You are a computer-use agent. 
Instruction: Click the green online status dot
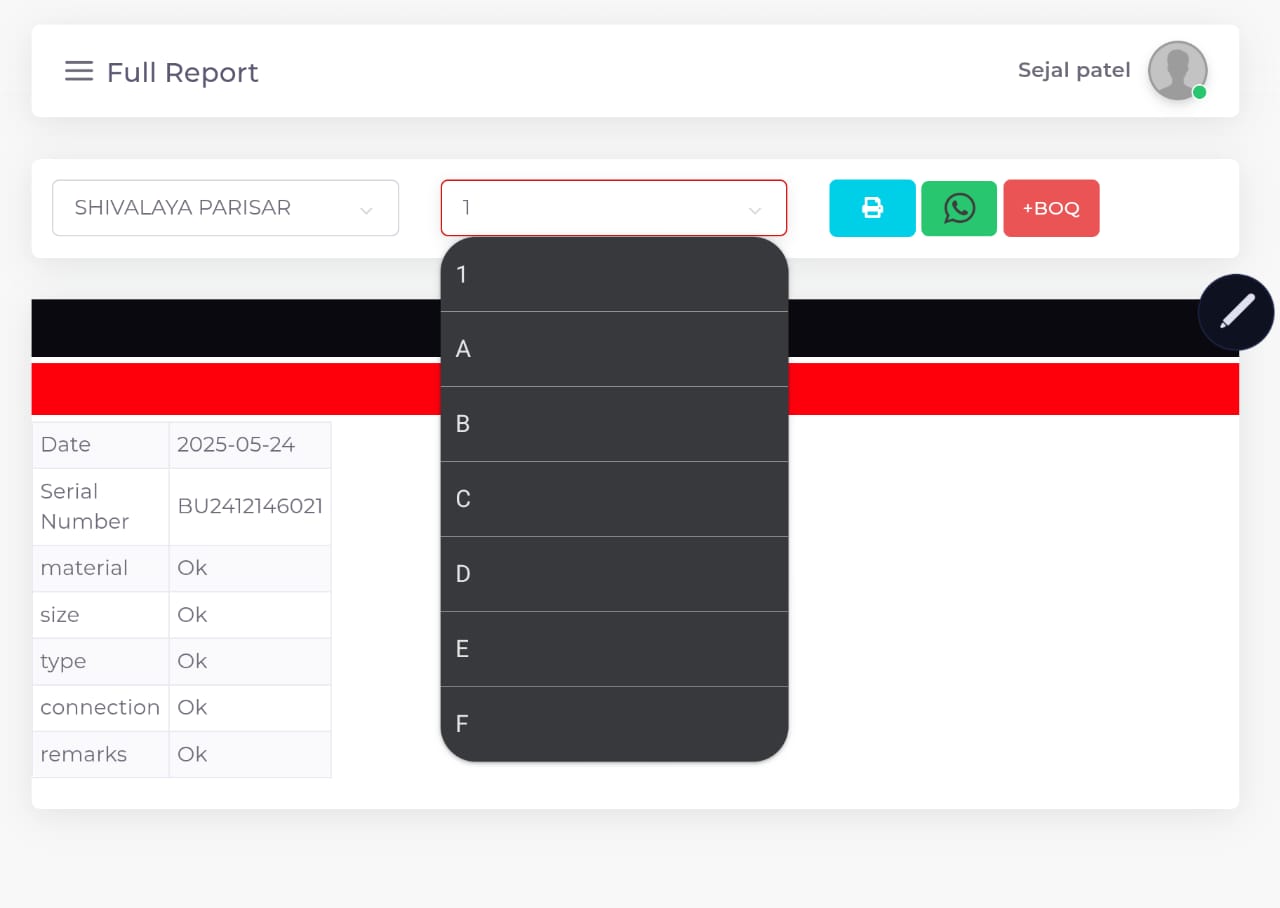tap(1199, 92)
